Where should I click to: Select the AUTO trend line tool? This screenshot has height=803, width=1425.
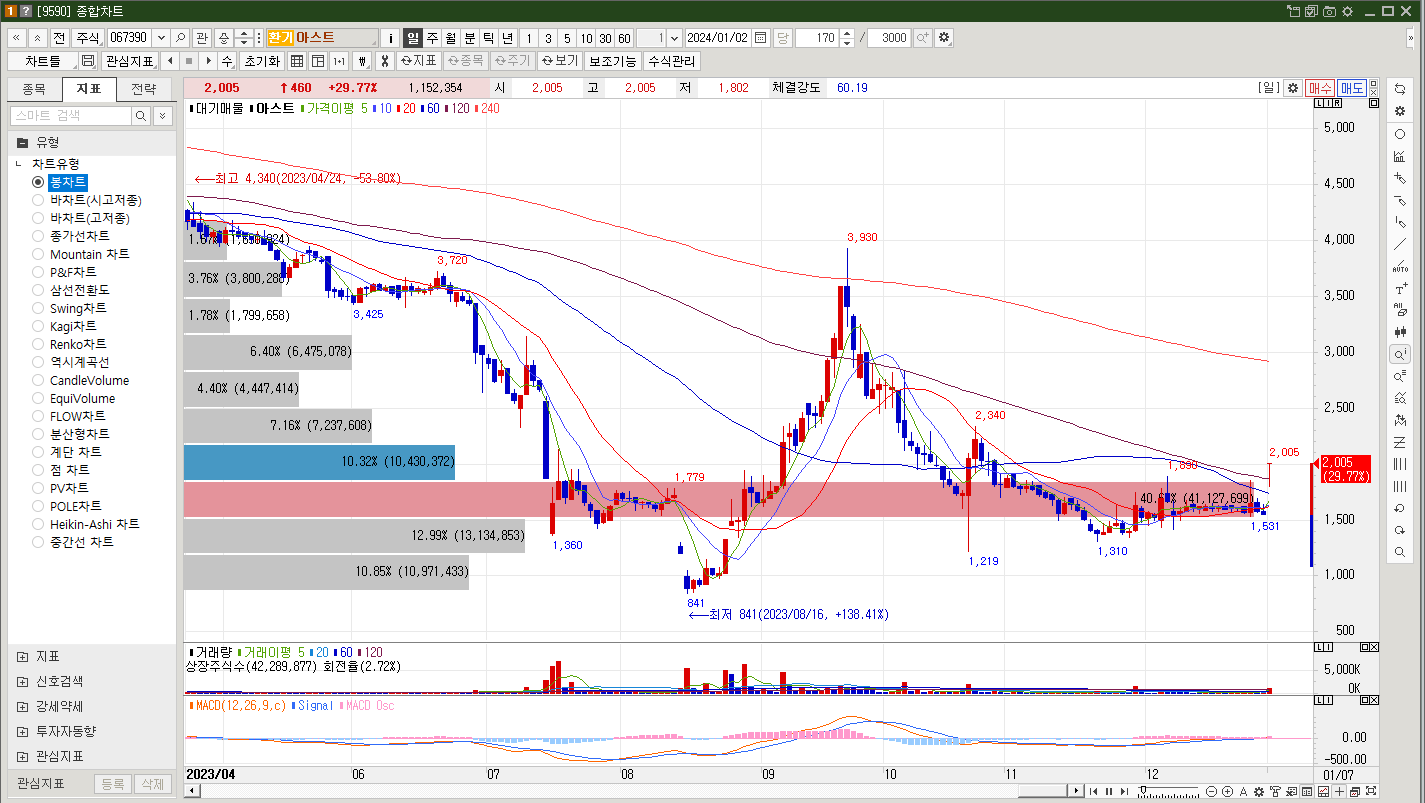pos(1400,267)
